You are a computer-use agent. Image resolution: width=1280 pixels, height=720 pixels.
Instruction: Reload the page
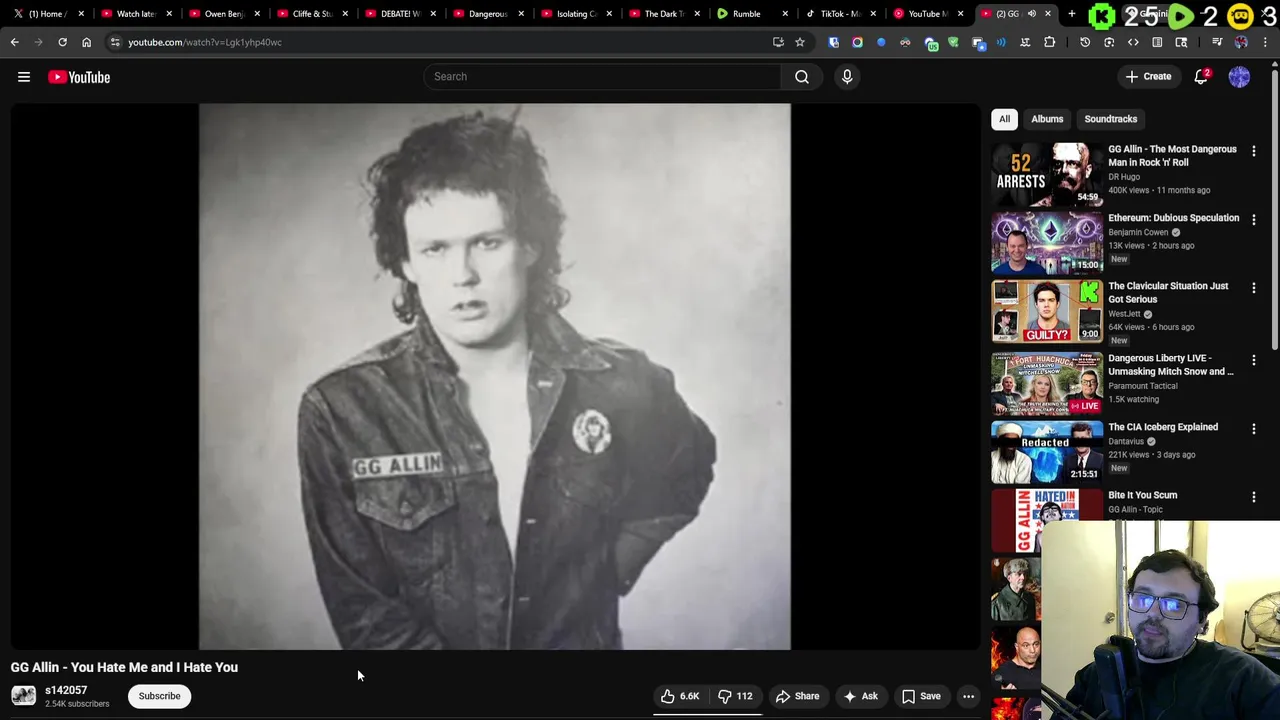[62, 42]
